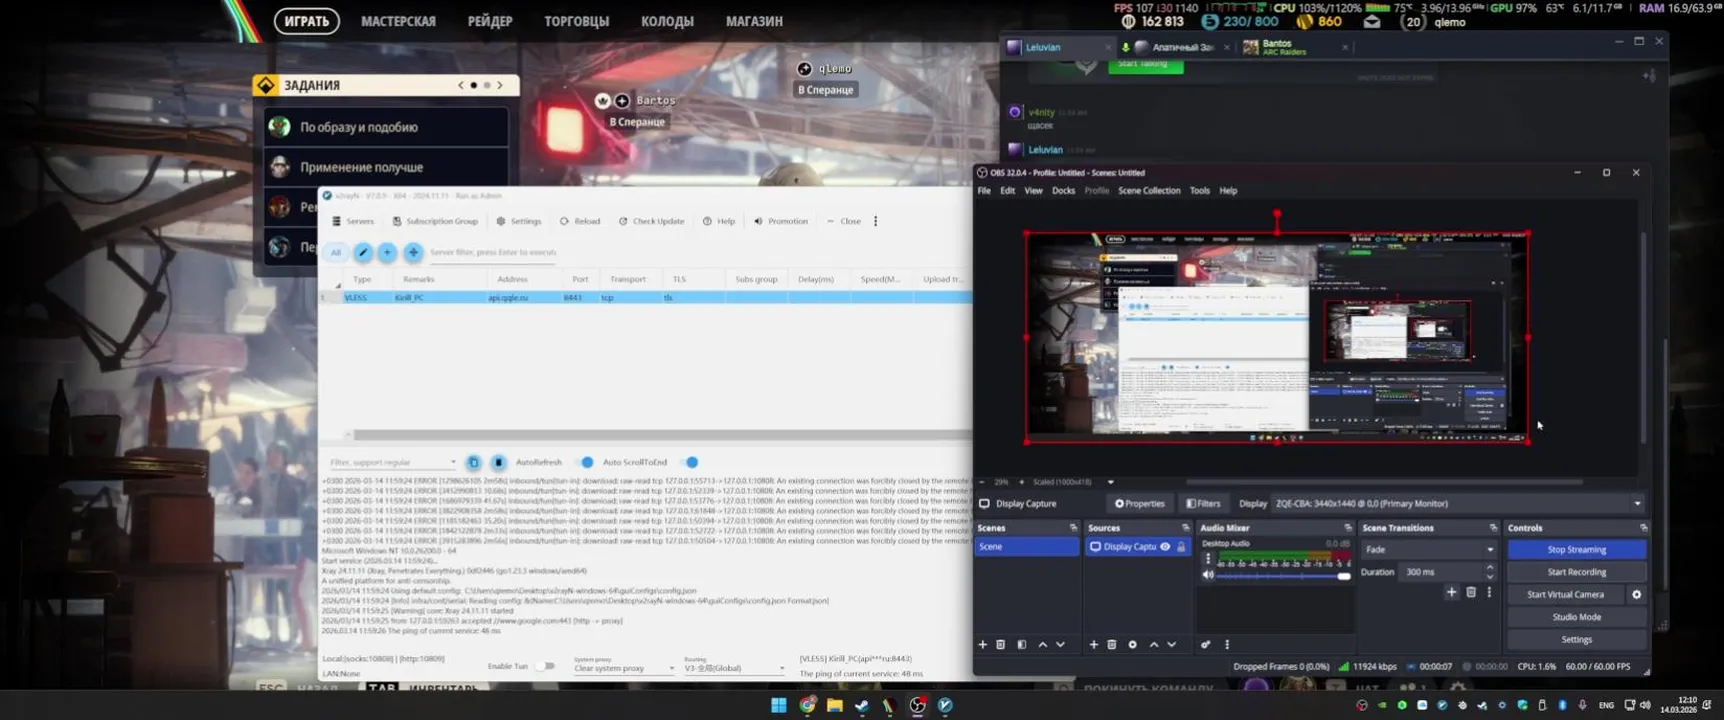This screenshot has height=720, width=1724.
Task: Open Desktop Audio channel options menu
Action: coord(1207,560)
